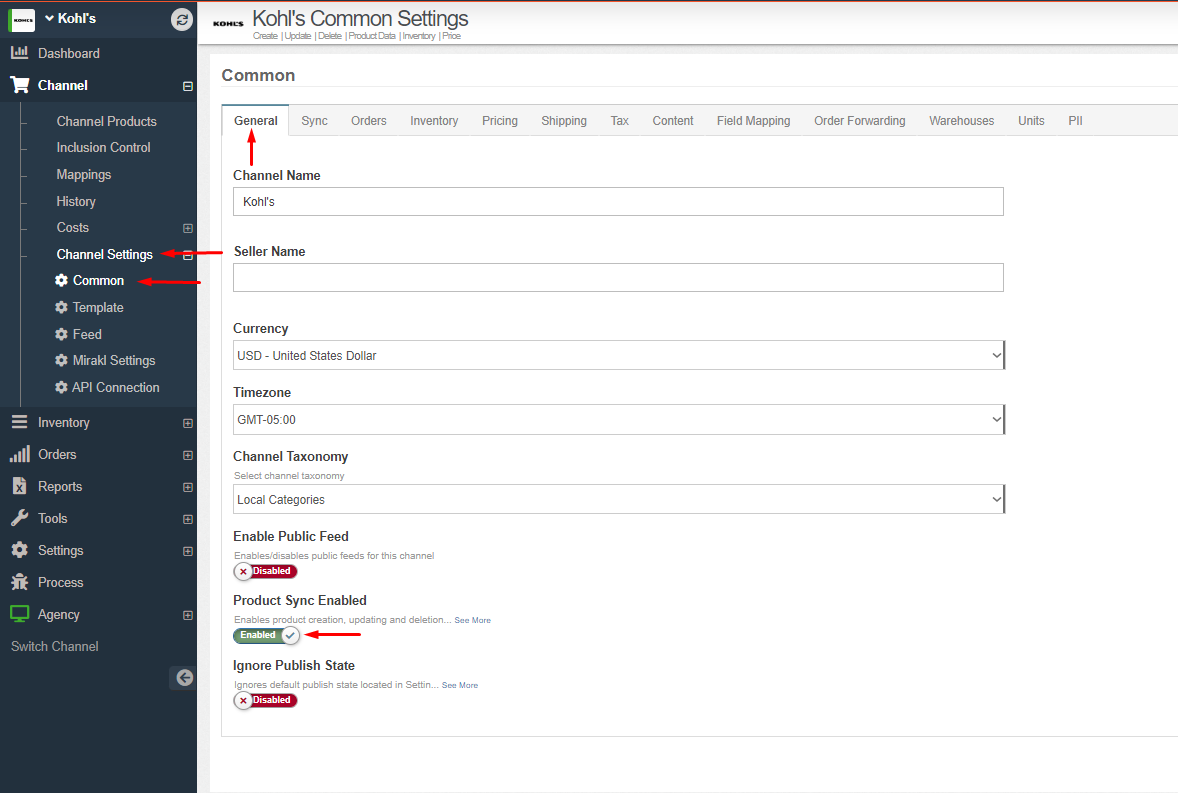
Task: Click the Kohl's logo beside page title
Action: (x=228, y=23)
